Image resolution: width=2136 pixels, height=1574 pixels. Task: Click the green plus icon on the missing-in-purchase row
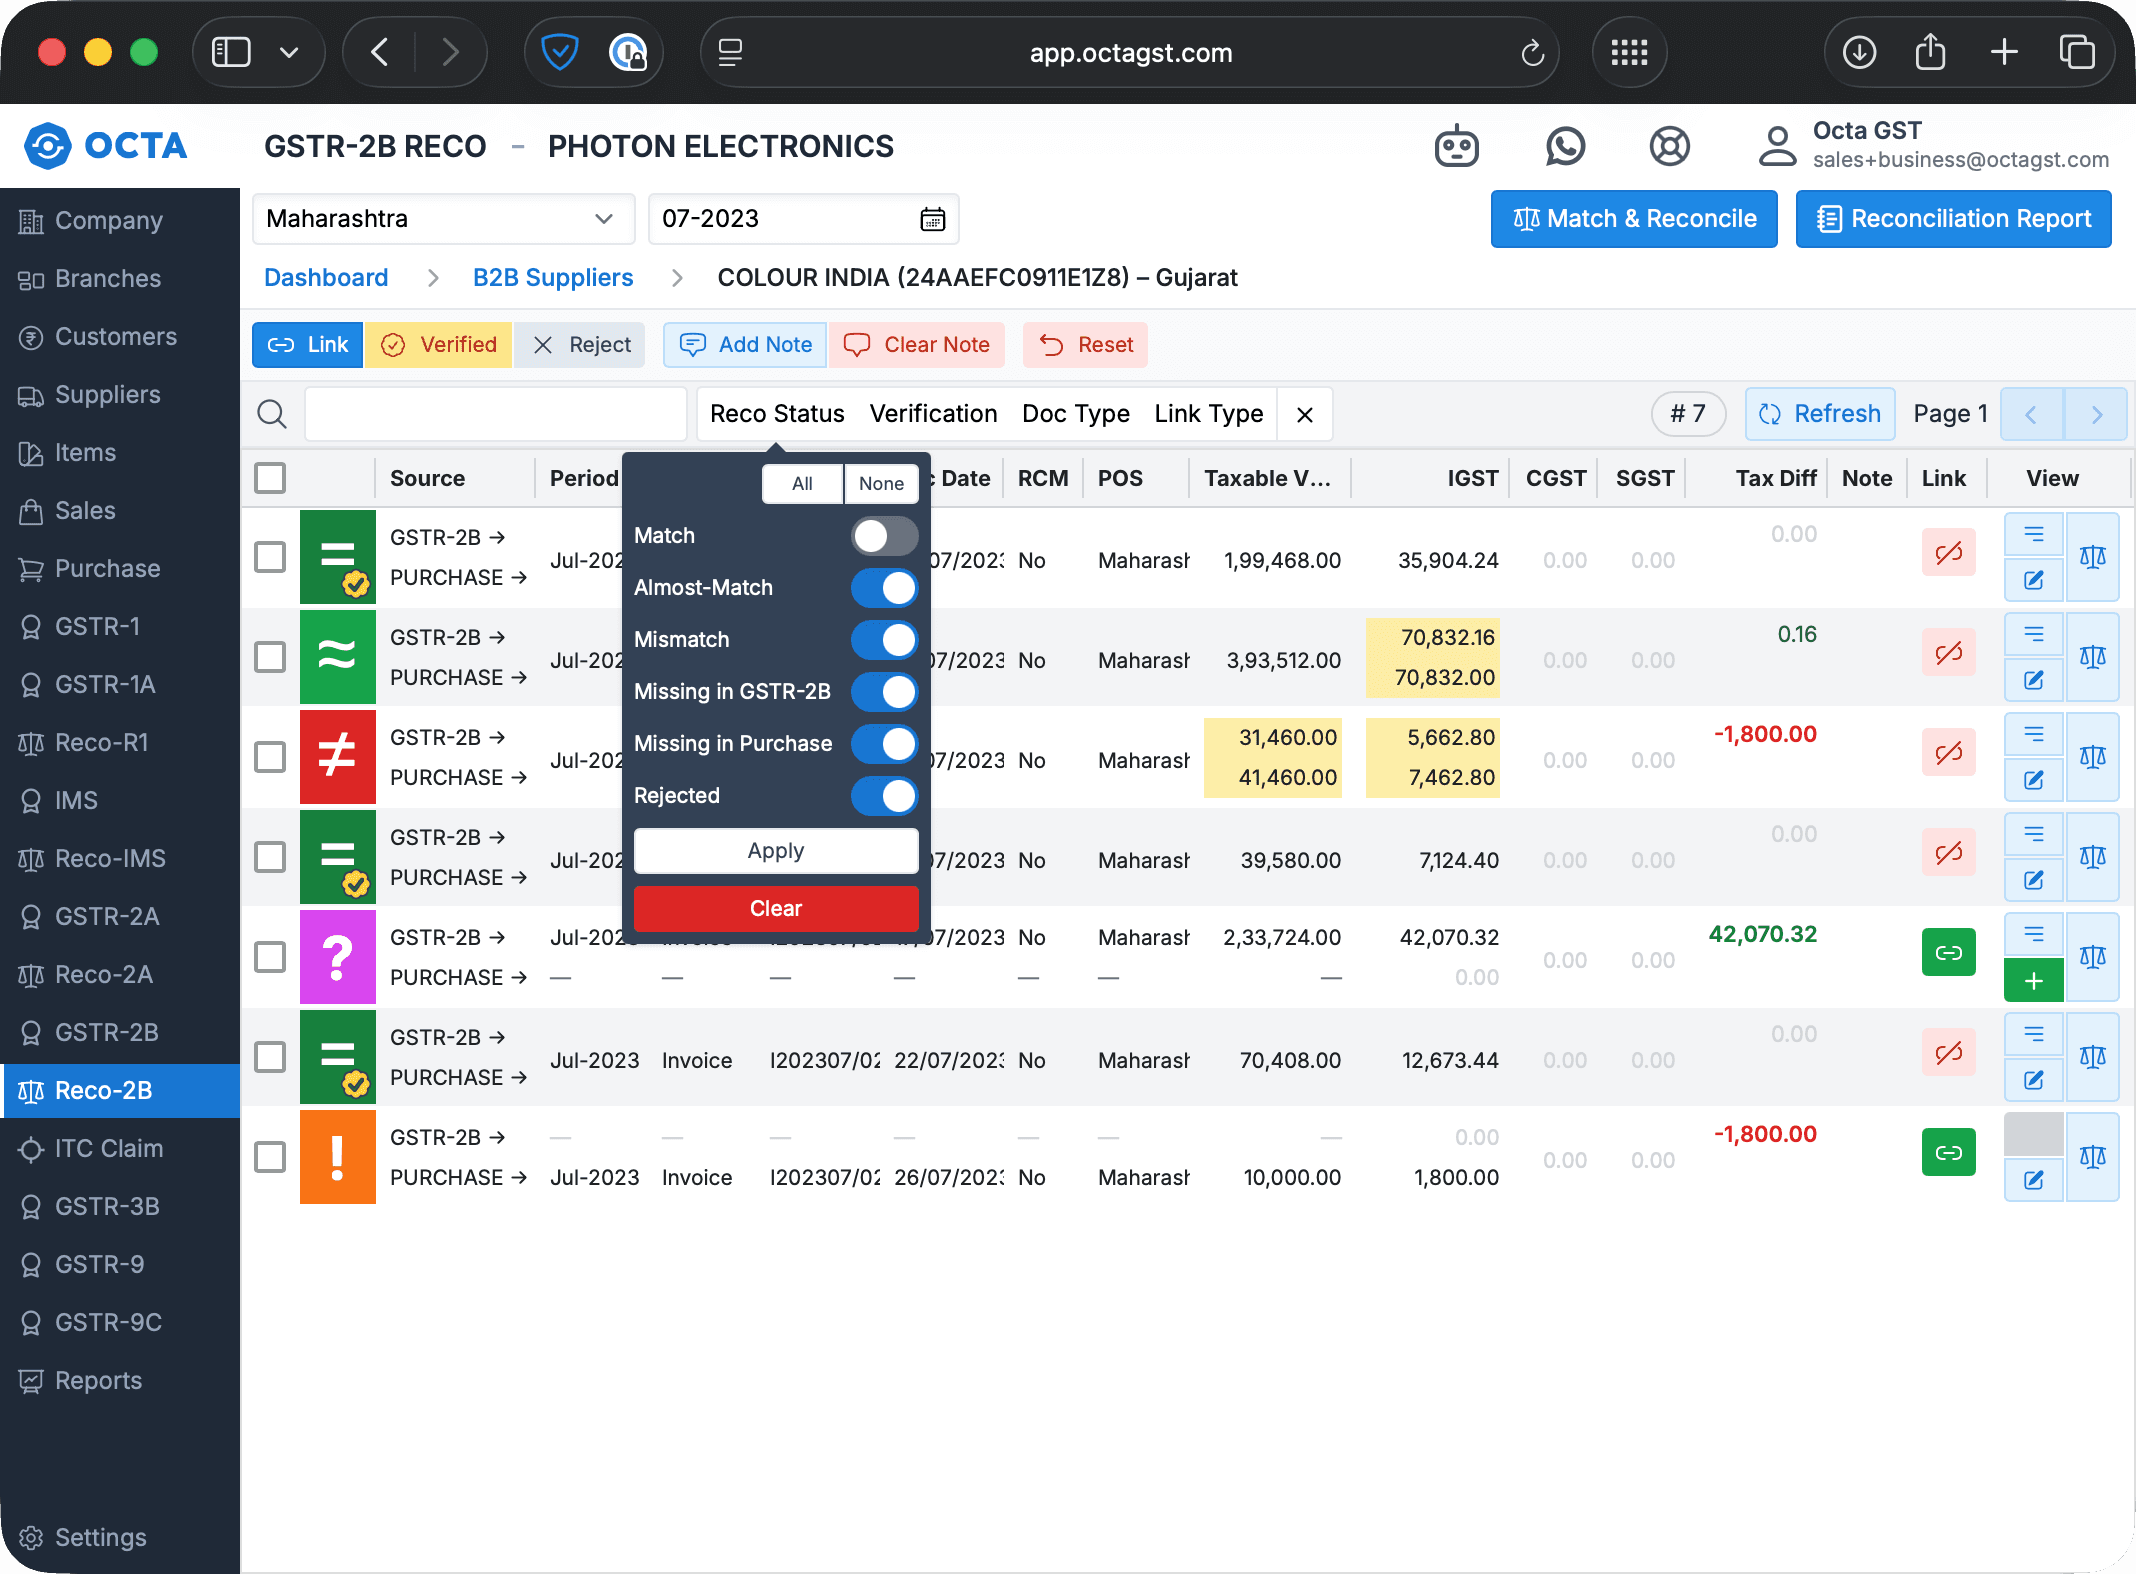[2033, 981]
